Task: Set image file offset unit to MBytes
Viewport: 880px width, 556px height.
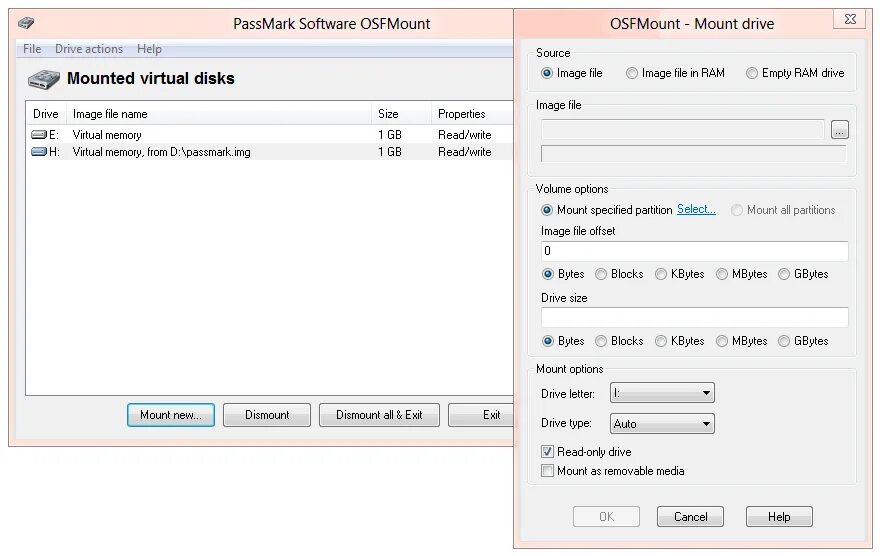Action: tap(722, 274)
